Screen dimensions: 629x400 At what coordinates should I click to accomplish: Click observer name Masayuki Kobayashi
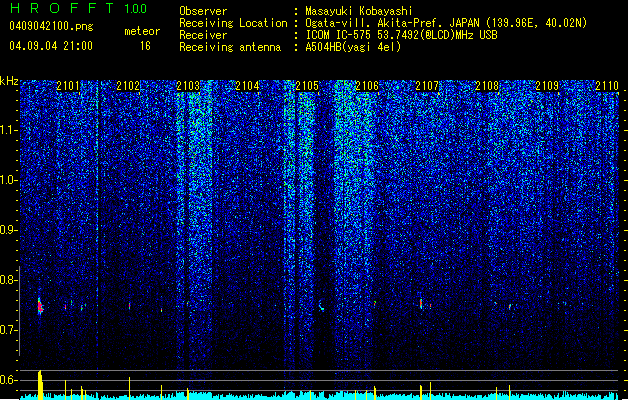(x=359, y=11)
